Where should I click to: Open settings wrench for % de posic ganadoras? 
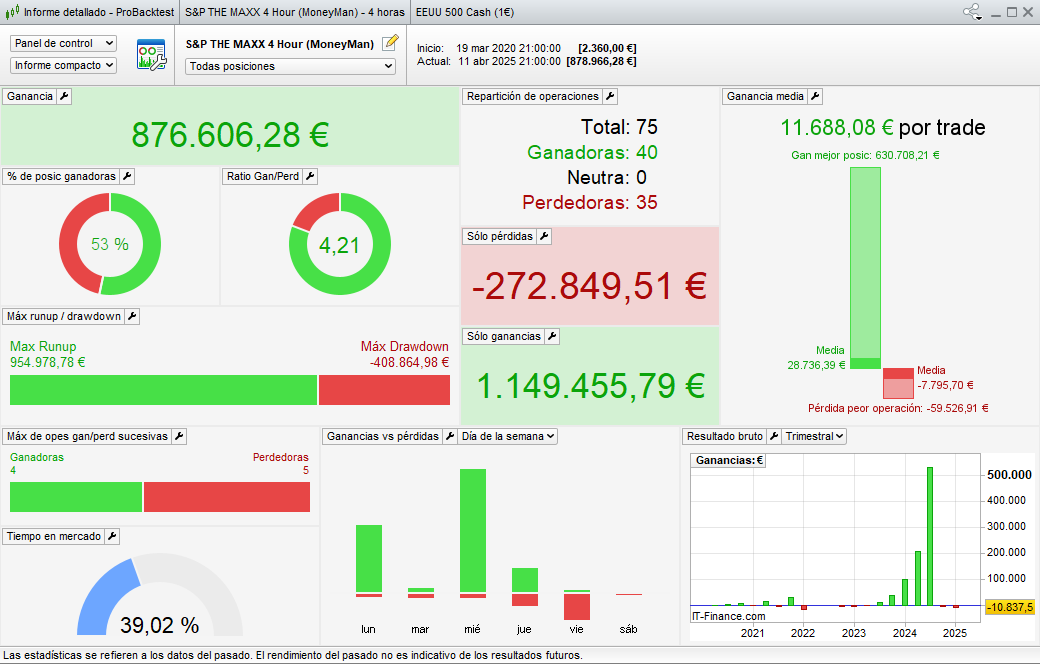point(127,176)
